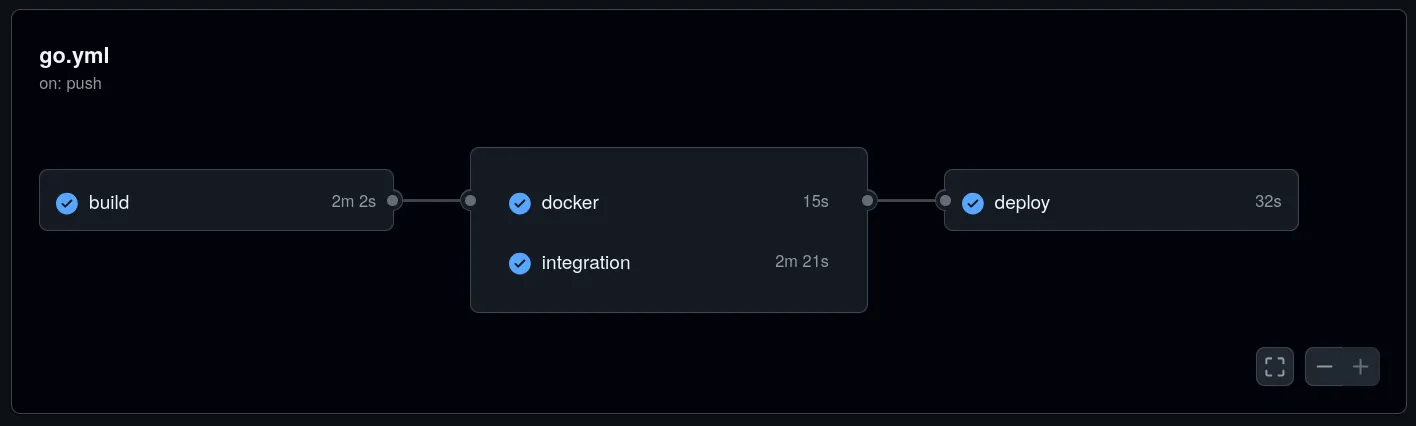Open the build job

click(x=216, y=200)
